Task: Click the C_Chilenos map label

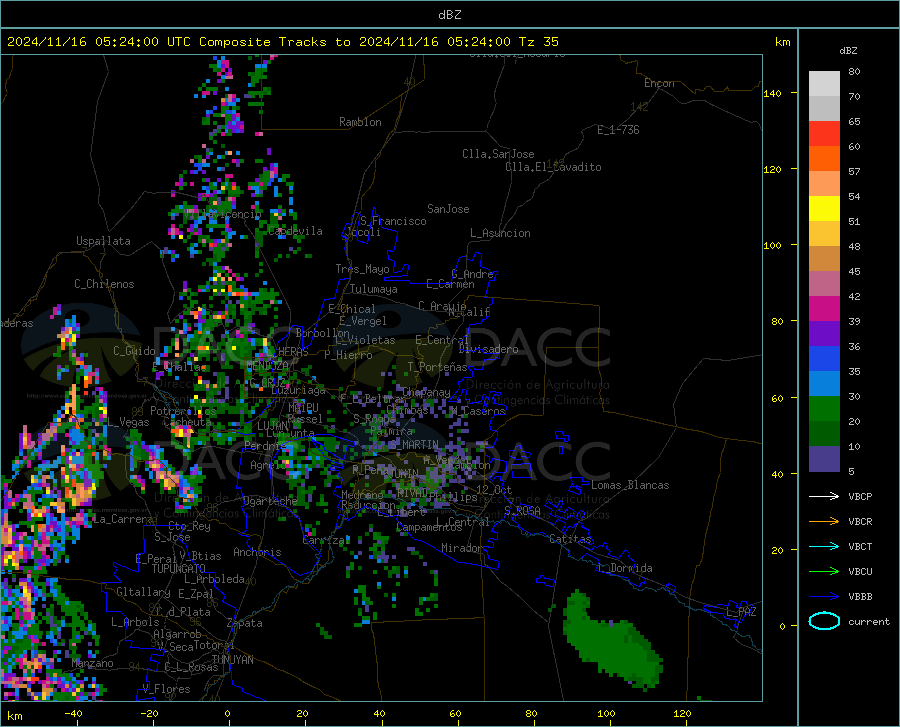Action: point(104,284)
